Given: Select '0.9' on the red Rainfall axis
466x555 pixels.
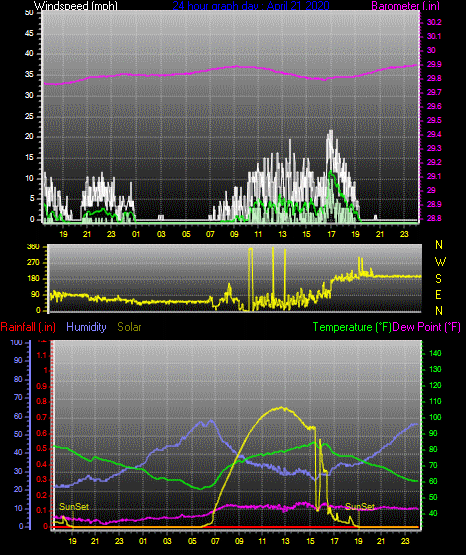Looking at the screenshot, I should click(x=42, y=386).
